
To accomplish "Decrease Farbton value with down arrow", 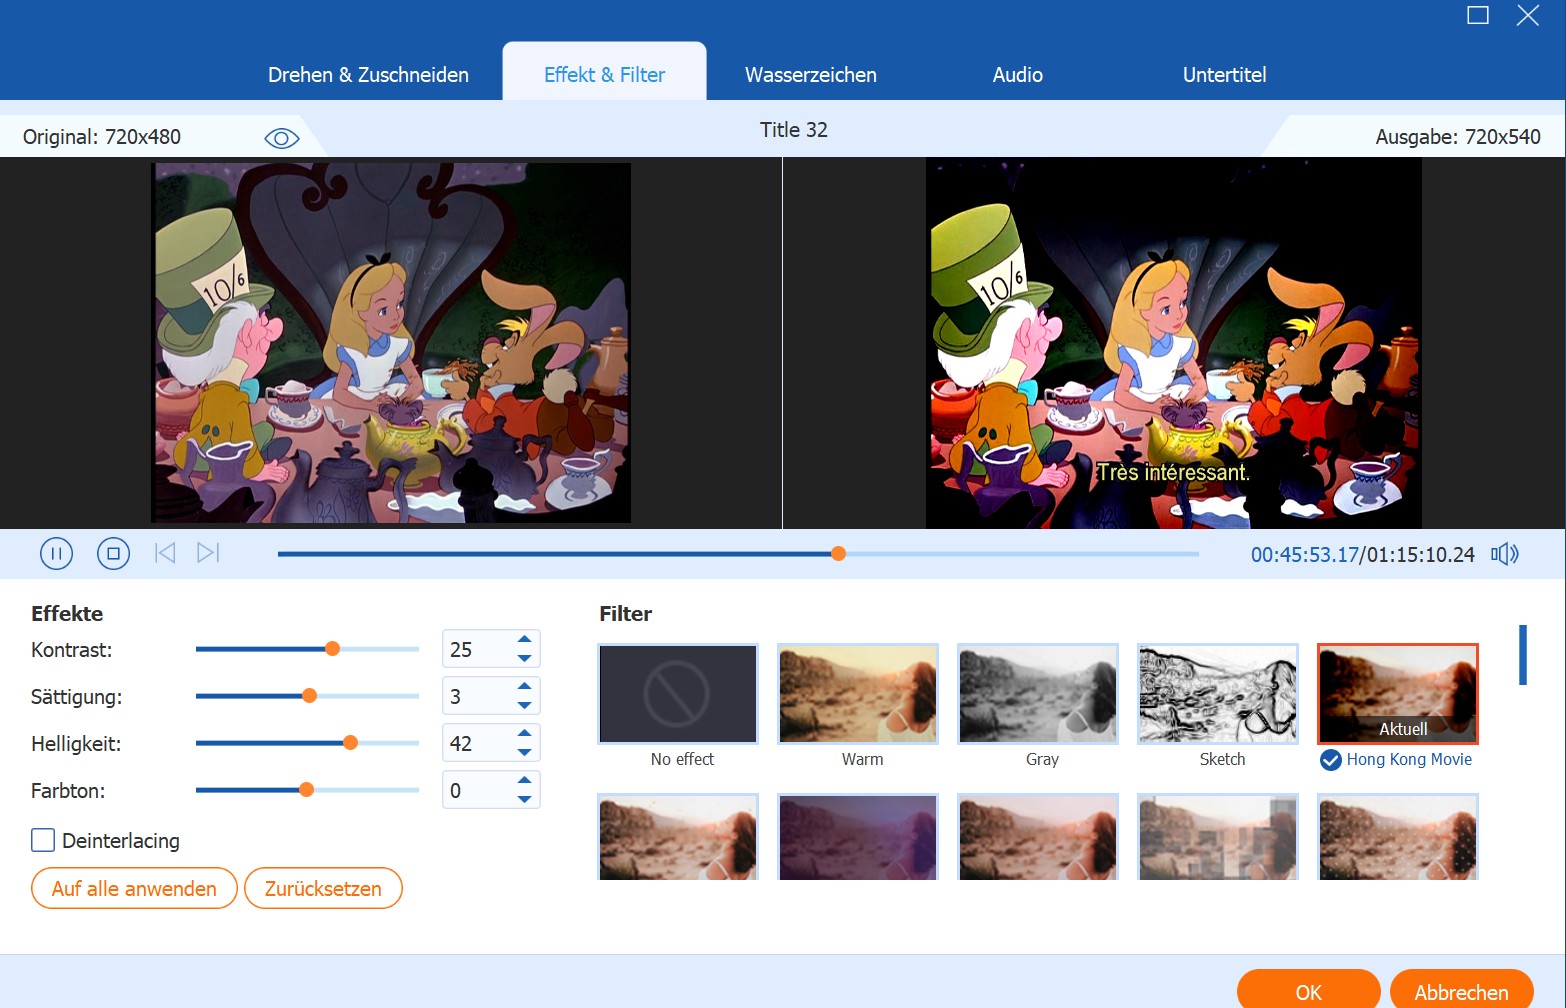I will click(524, 799).
